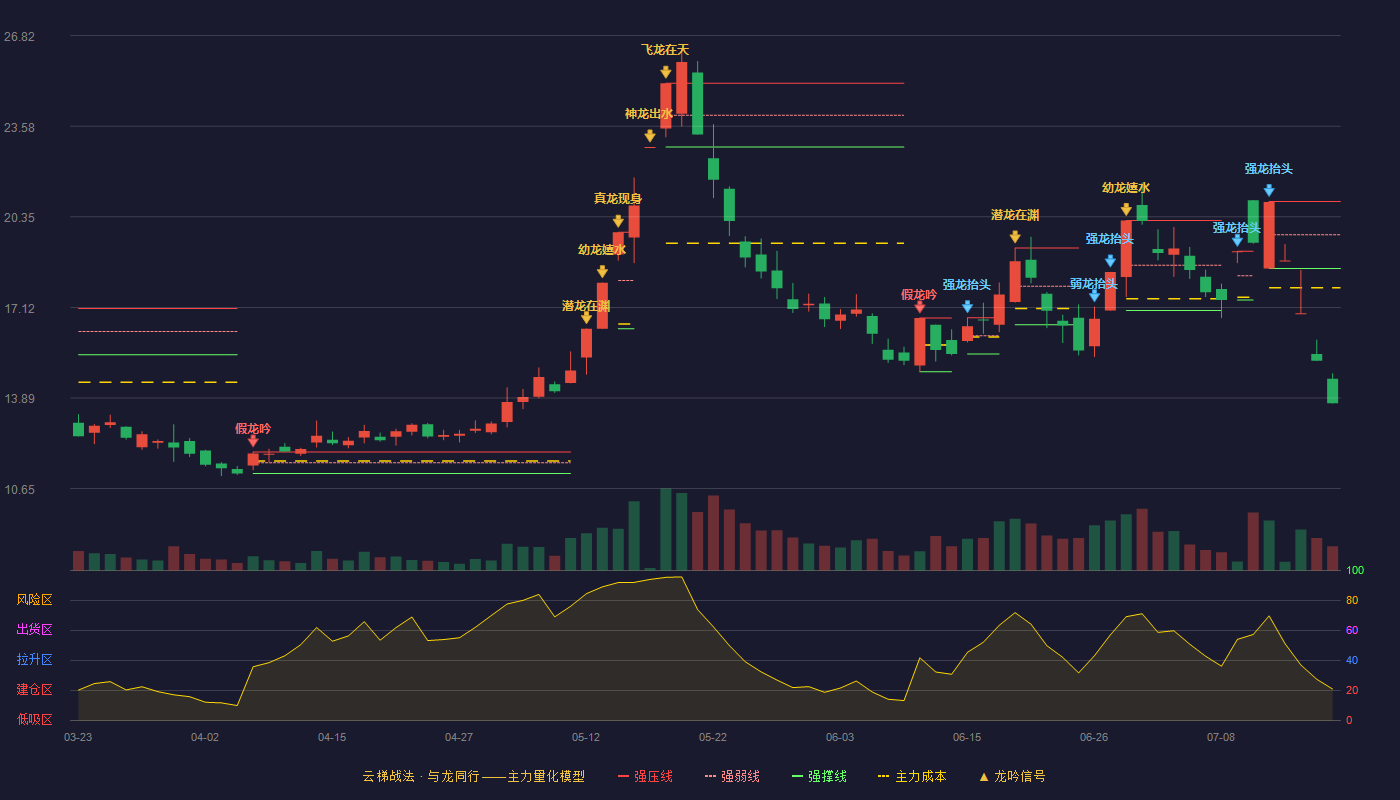Click the 03-23 date label

pos(78,737)
